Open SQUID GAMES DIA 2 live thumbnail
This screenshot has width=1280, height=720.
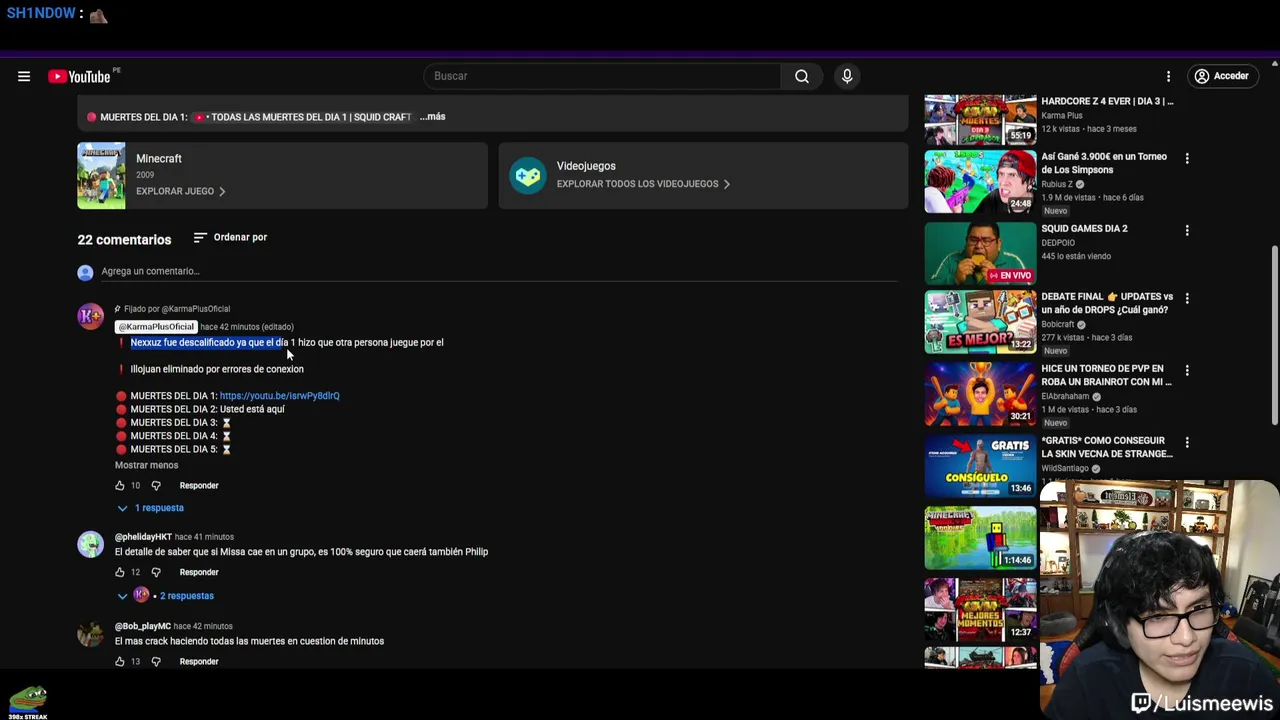point(980,253)
